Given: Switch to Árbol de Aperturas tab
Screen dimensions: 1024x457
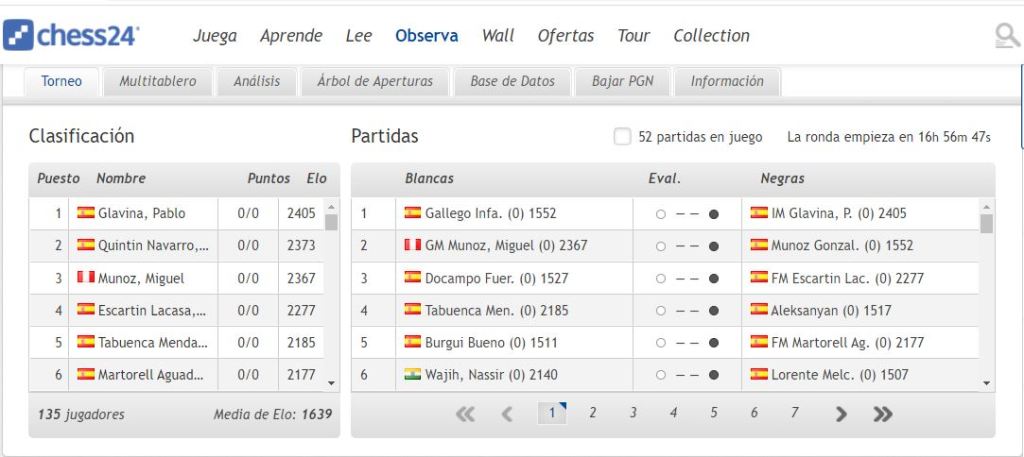Looking at the screenshot, I should click(x=375, y=82).
